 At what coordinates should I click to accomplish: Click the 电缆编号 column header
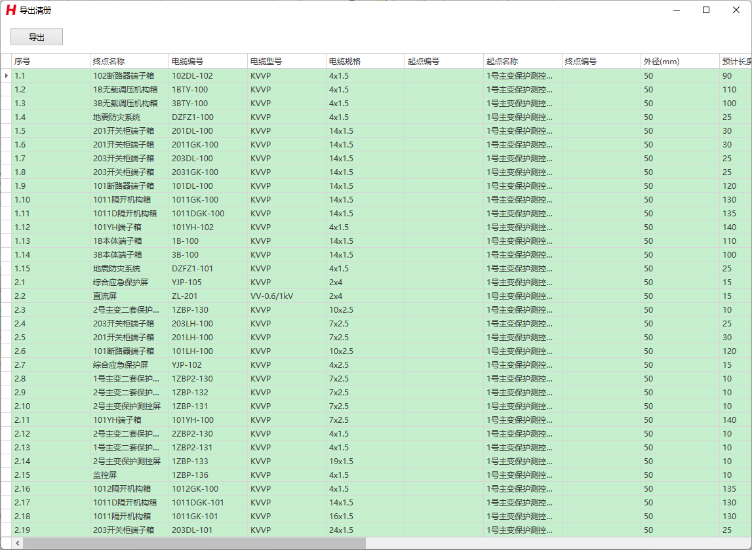click(207, 61)
